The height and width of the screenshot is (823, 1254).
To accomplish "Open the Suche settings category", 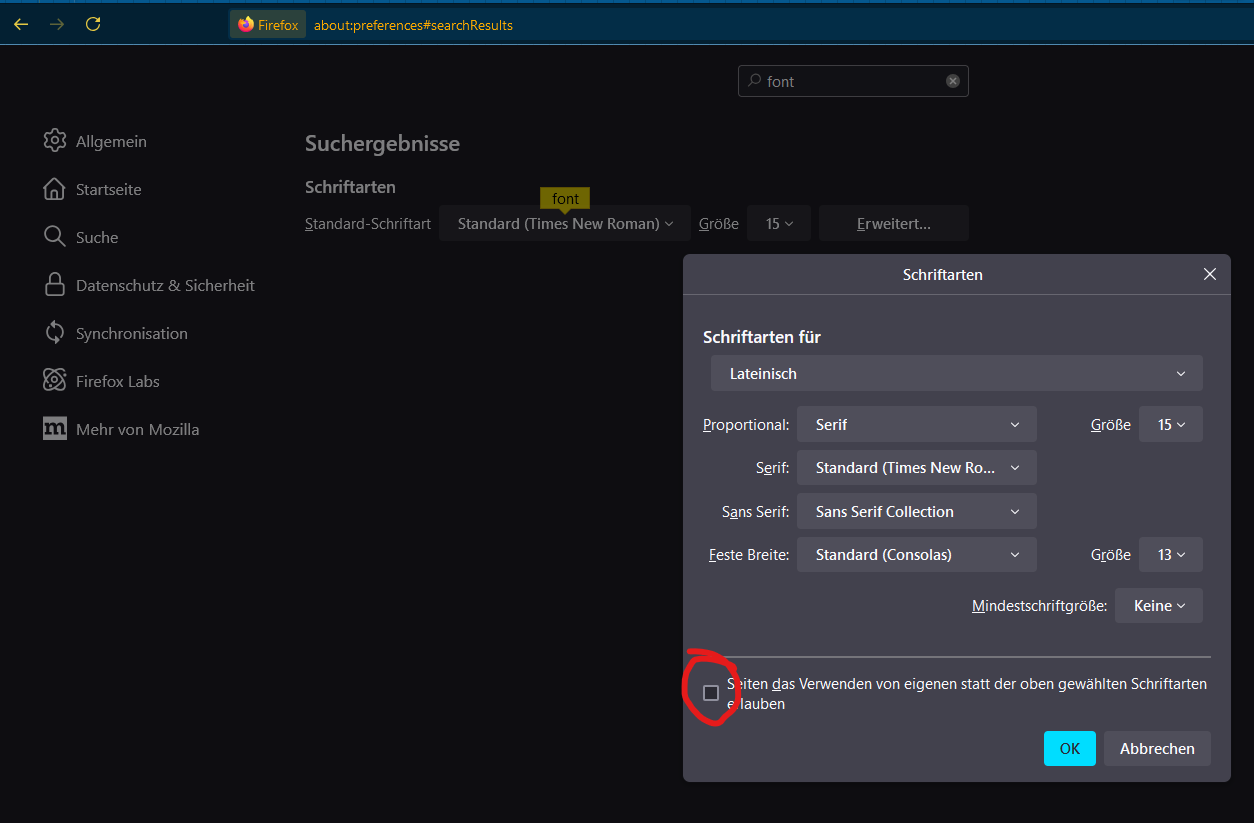I will (96, 237).
